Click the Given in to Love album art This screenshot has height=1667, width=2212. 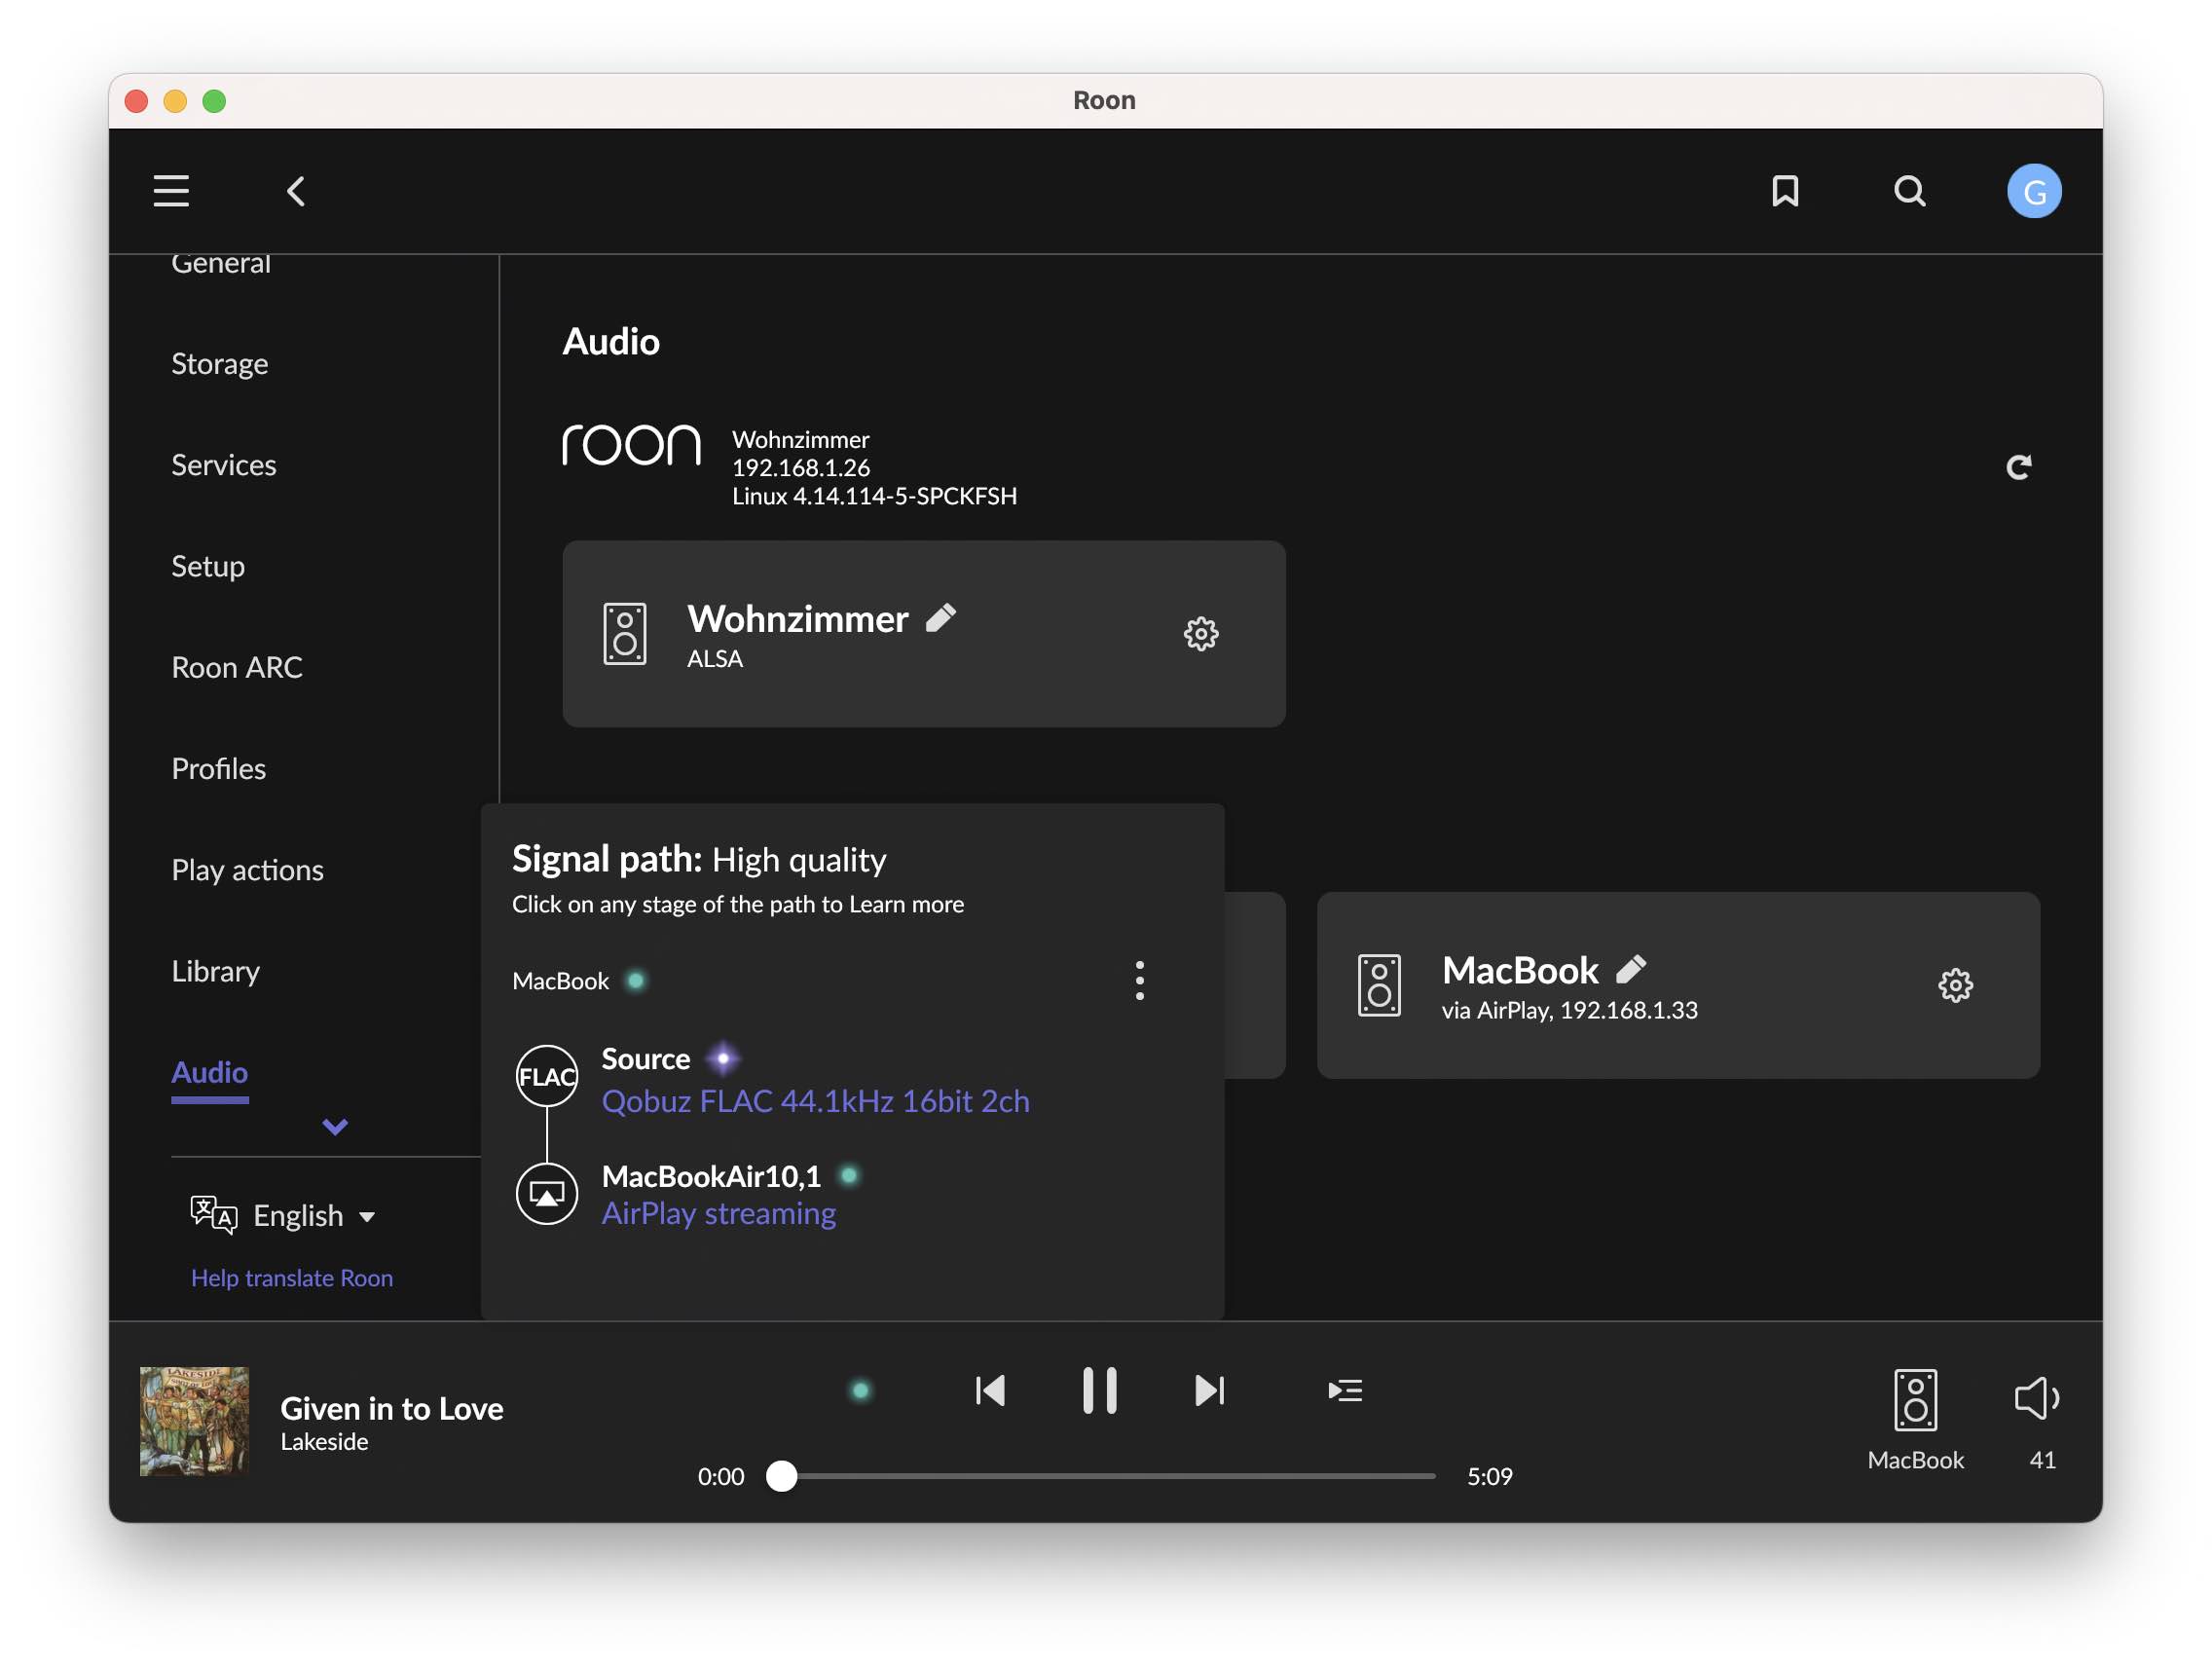click(x=196, y=1420)
